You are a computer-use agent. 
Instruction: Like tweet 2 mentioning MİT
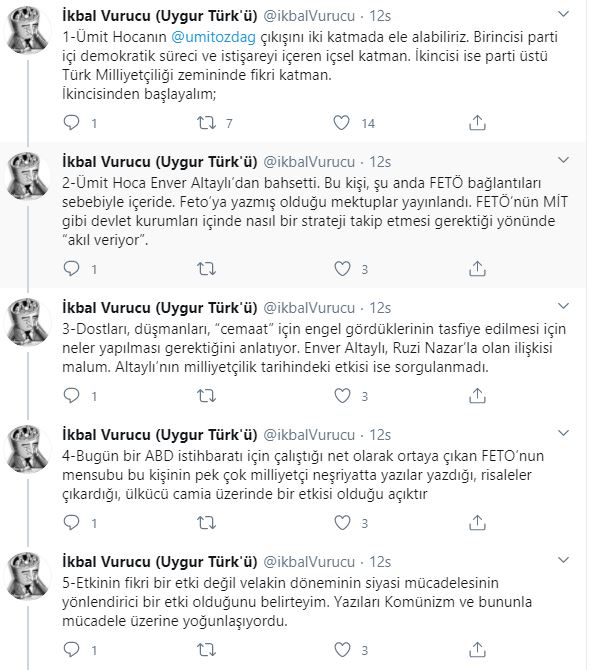pos(342,269)
